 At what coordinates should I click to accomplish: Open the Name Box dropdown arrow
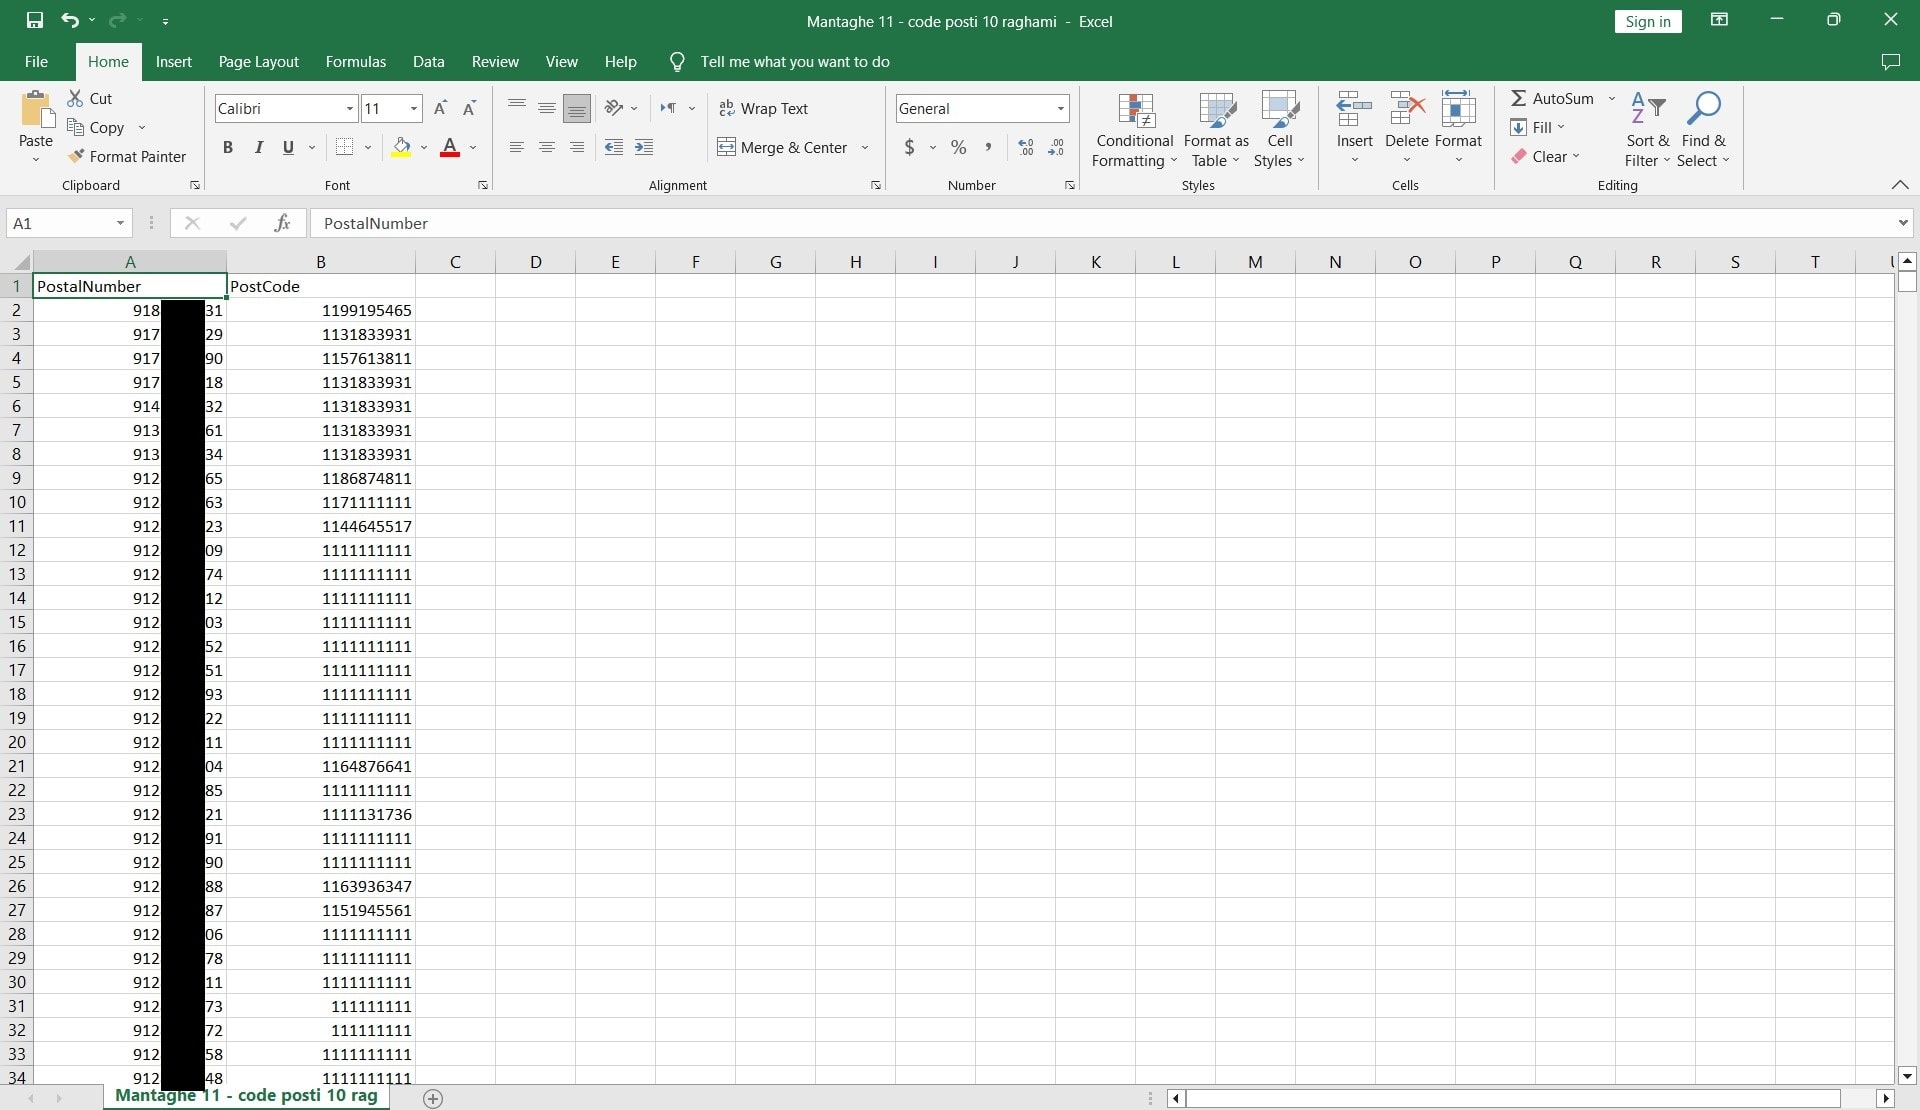pos(120,223)
